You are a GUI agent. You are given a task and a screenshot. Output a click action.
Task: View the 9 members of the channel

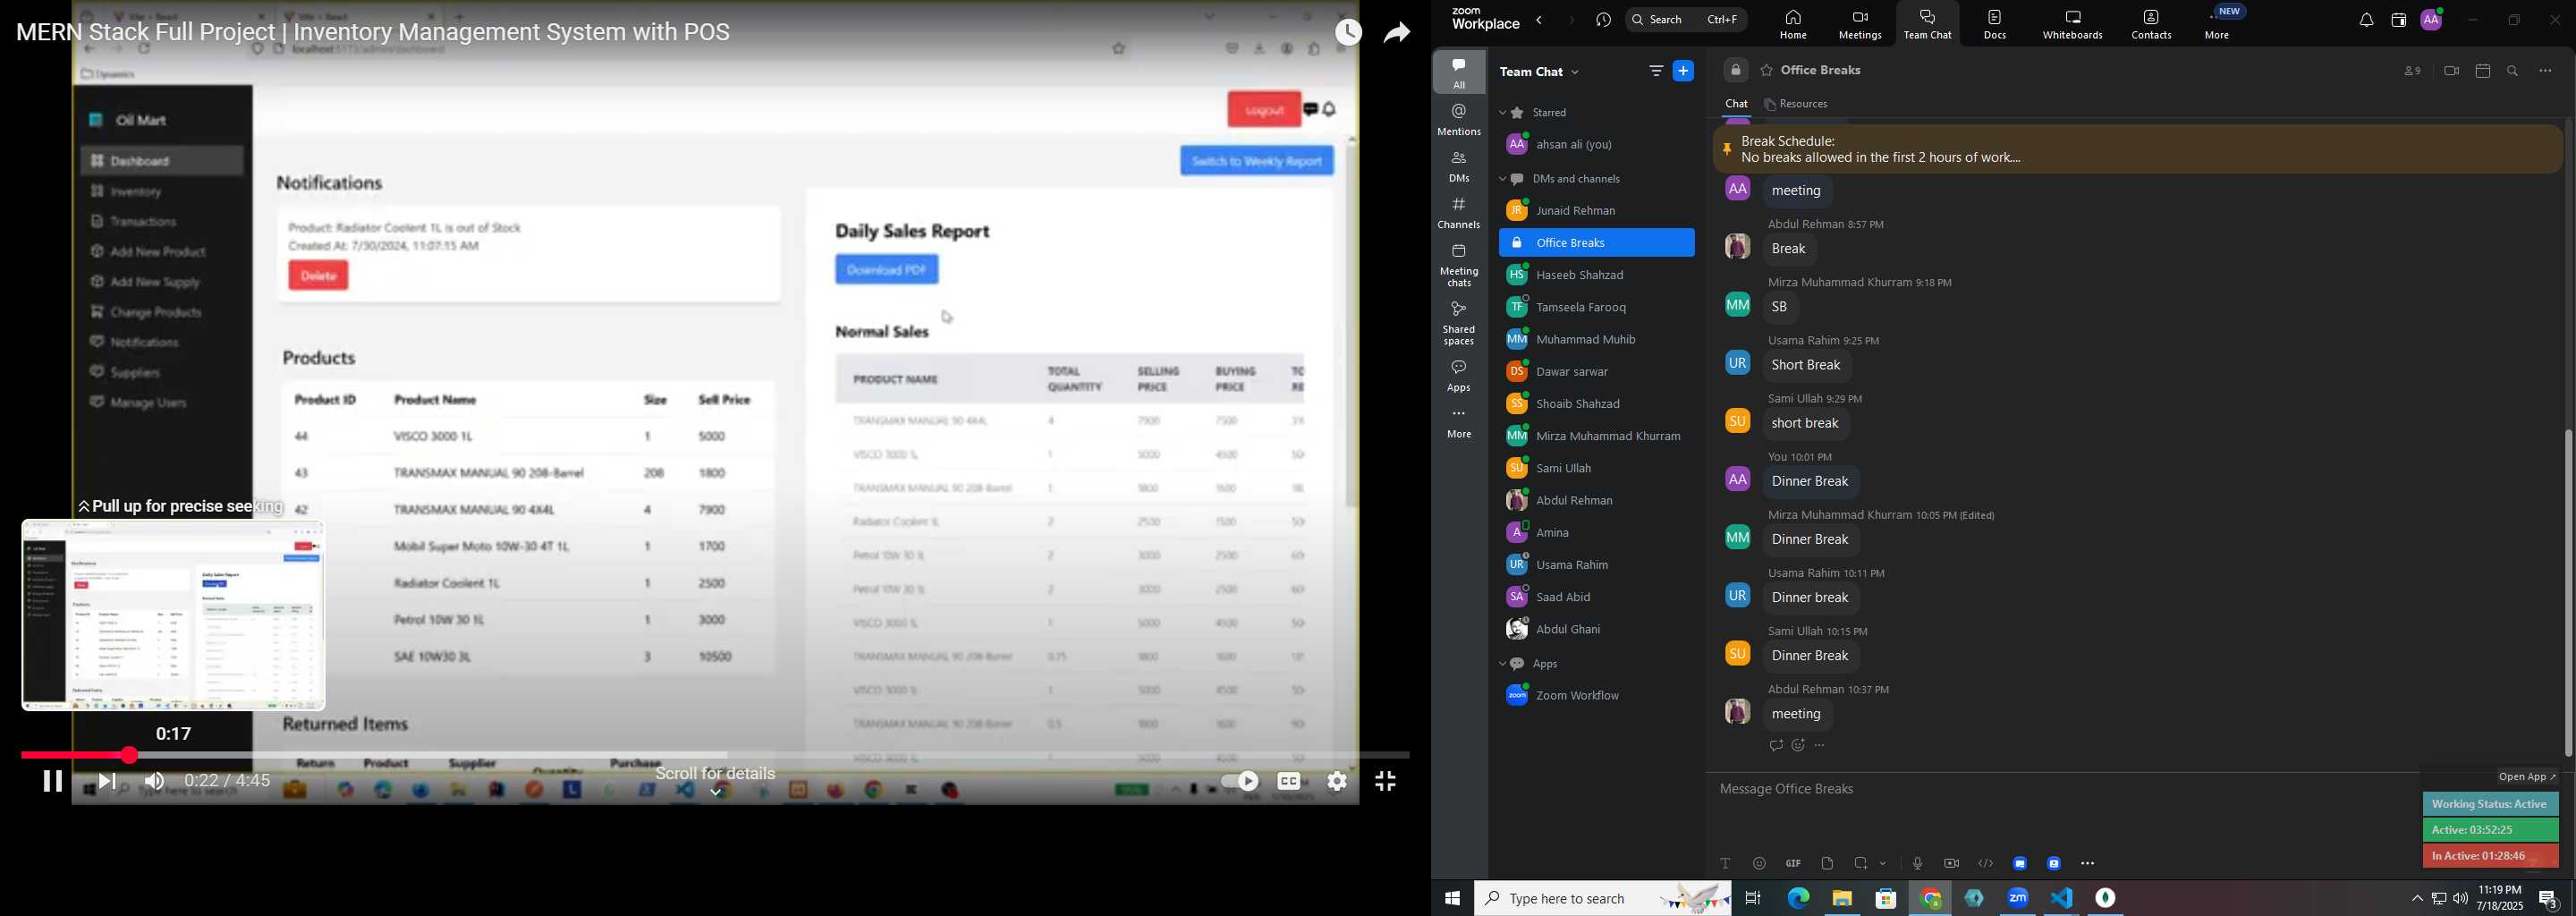2412,71
